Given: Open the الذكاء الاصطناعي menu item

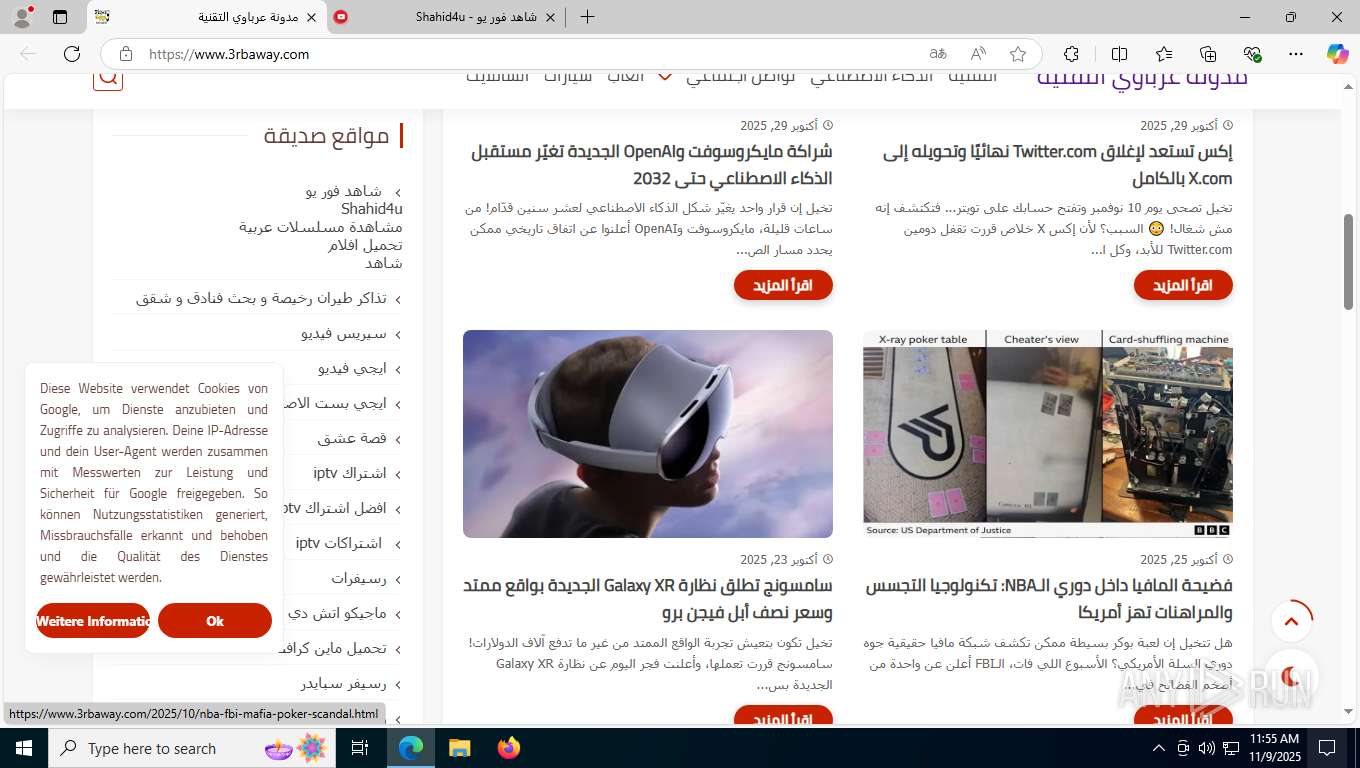Looking at the screenshot, I should [x=871, y=77].
